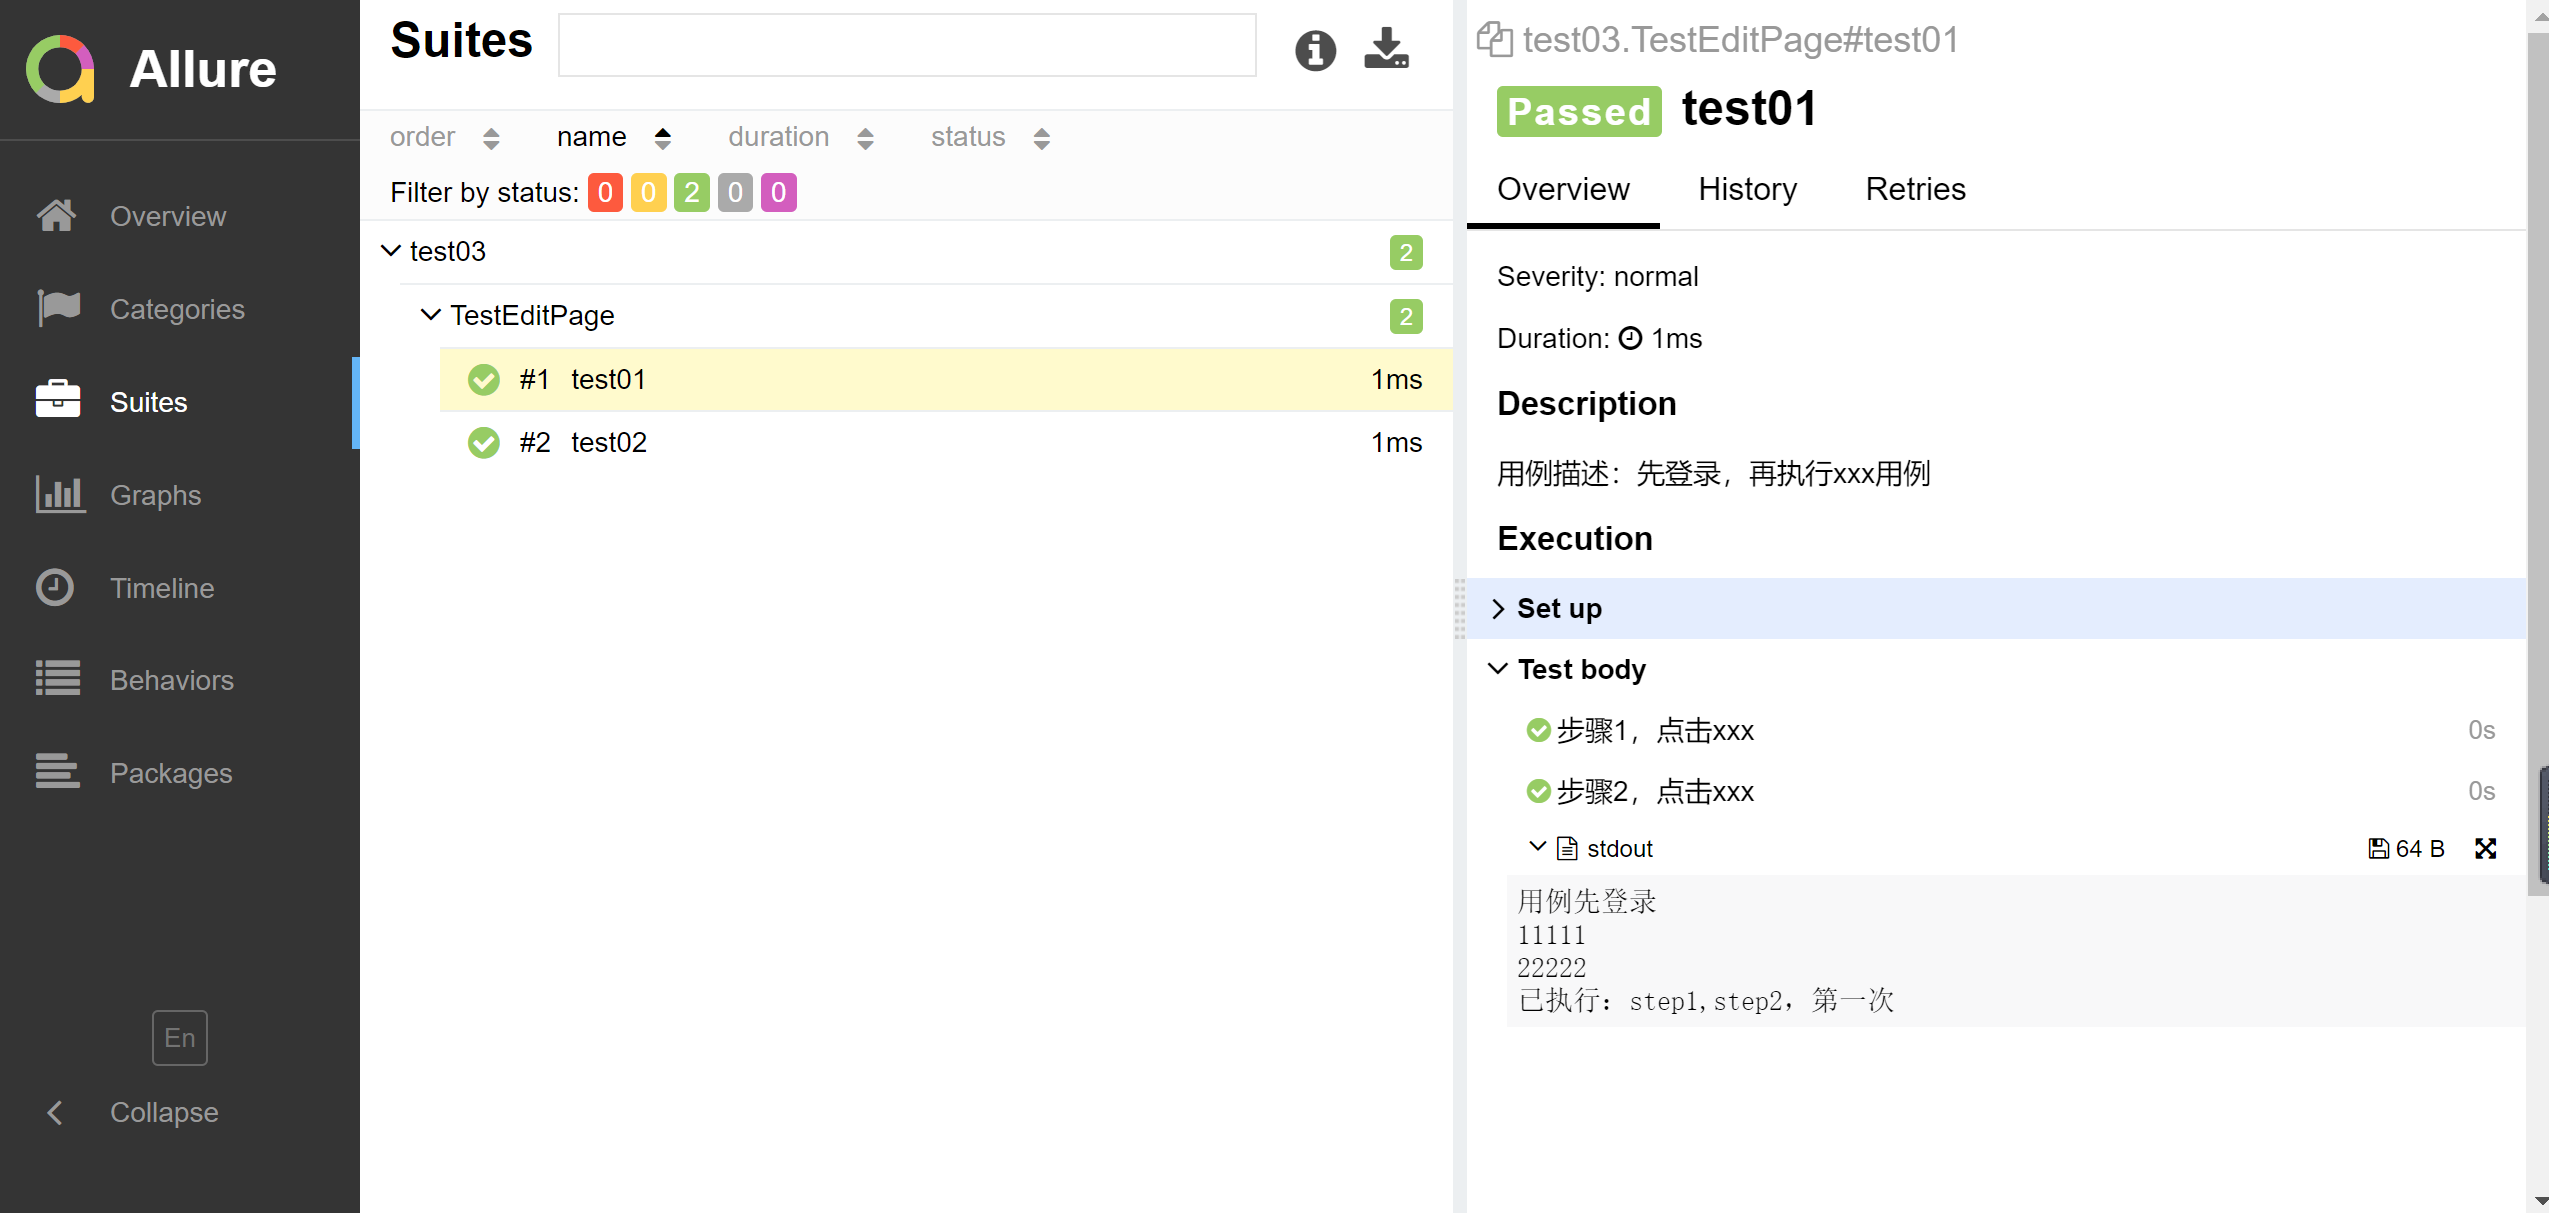The image size is (2549, 1213).
Task: Click the 步骤2 passed status icon
Action: 1538,792
